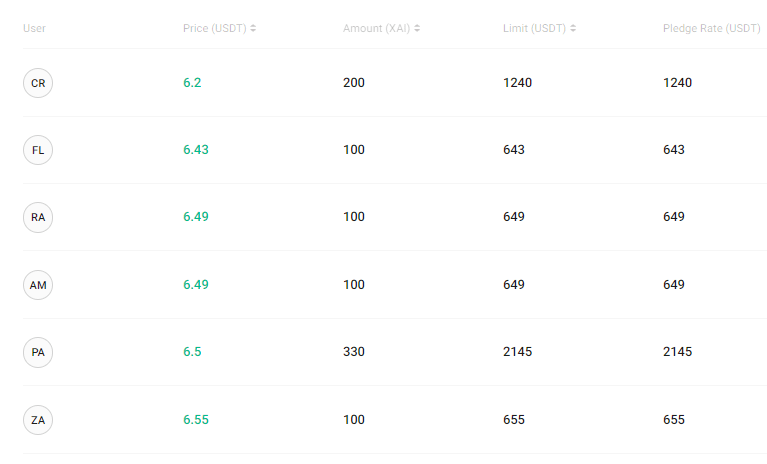Sort by Amount using arrow icon

pos(417,28)
